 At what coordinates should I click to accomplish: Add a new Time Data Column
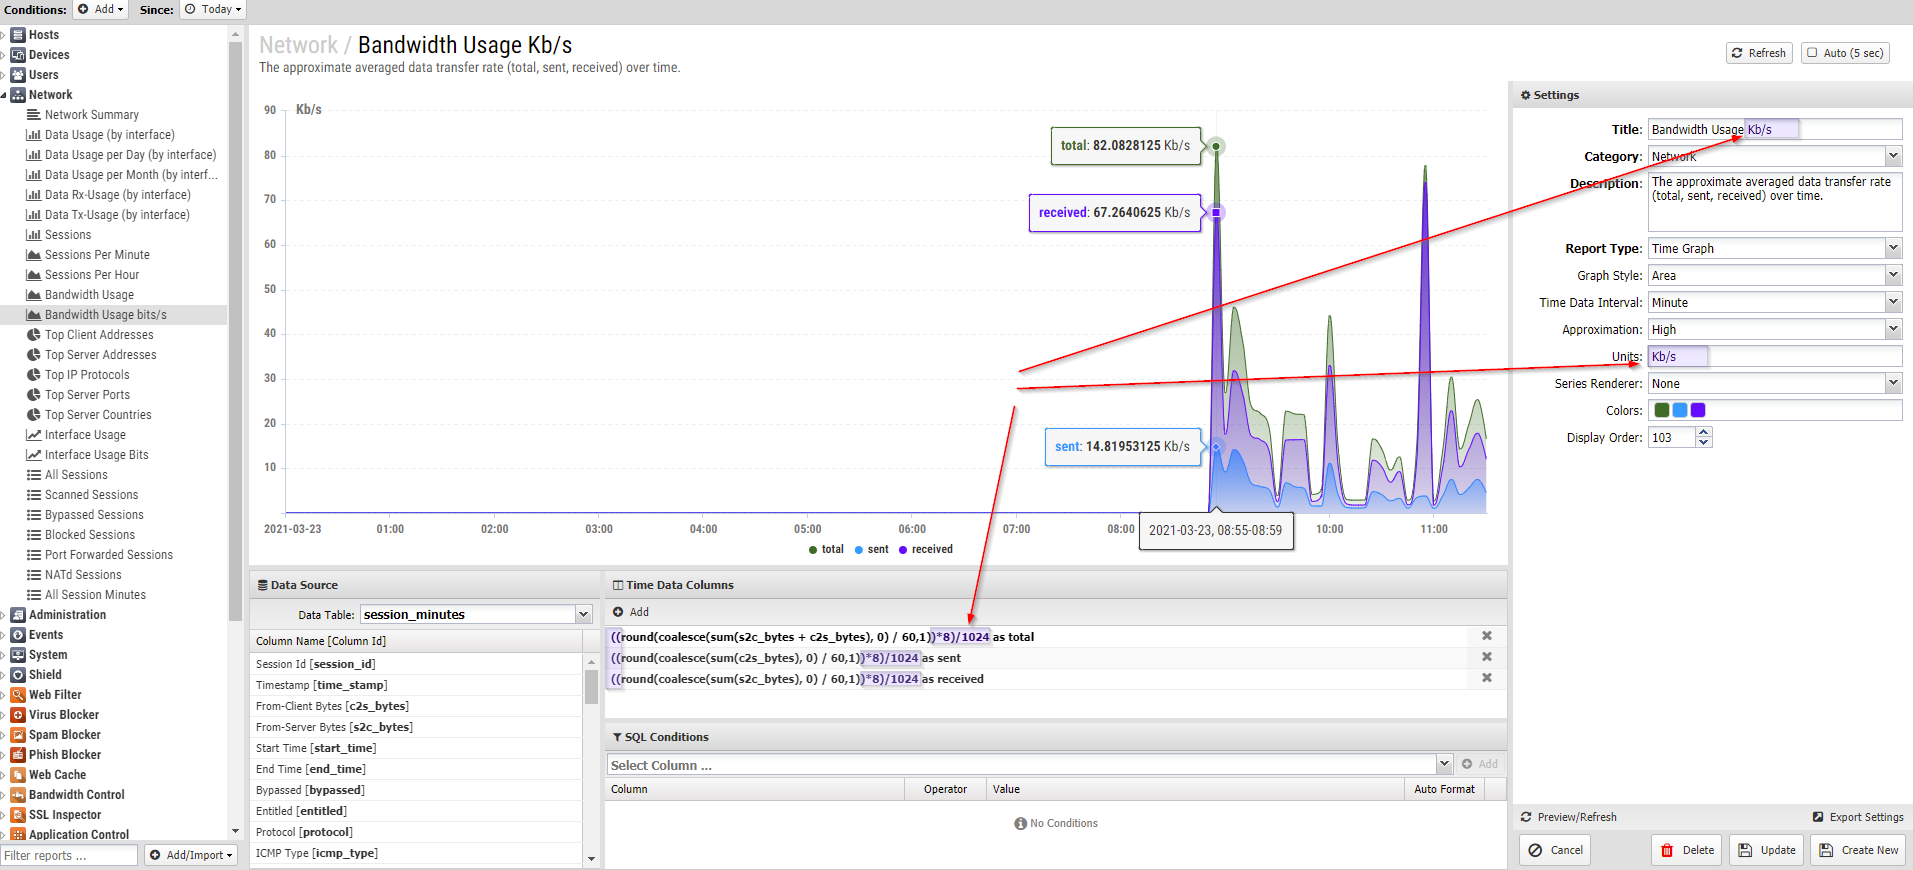pos(631,612)
